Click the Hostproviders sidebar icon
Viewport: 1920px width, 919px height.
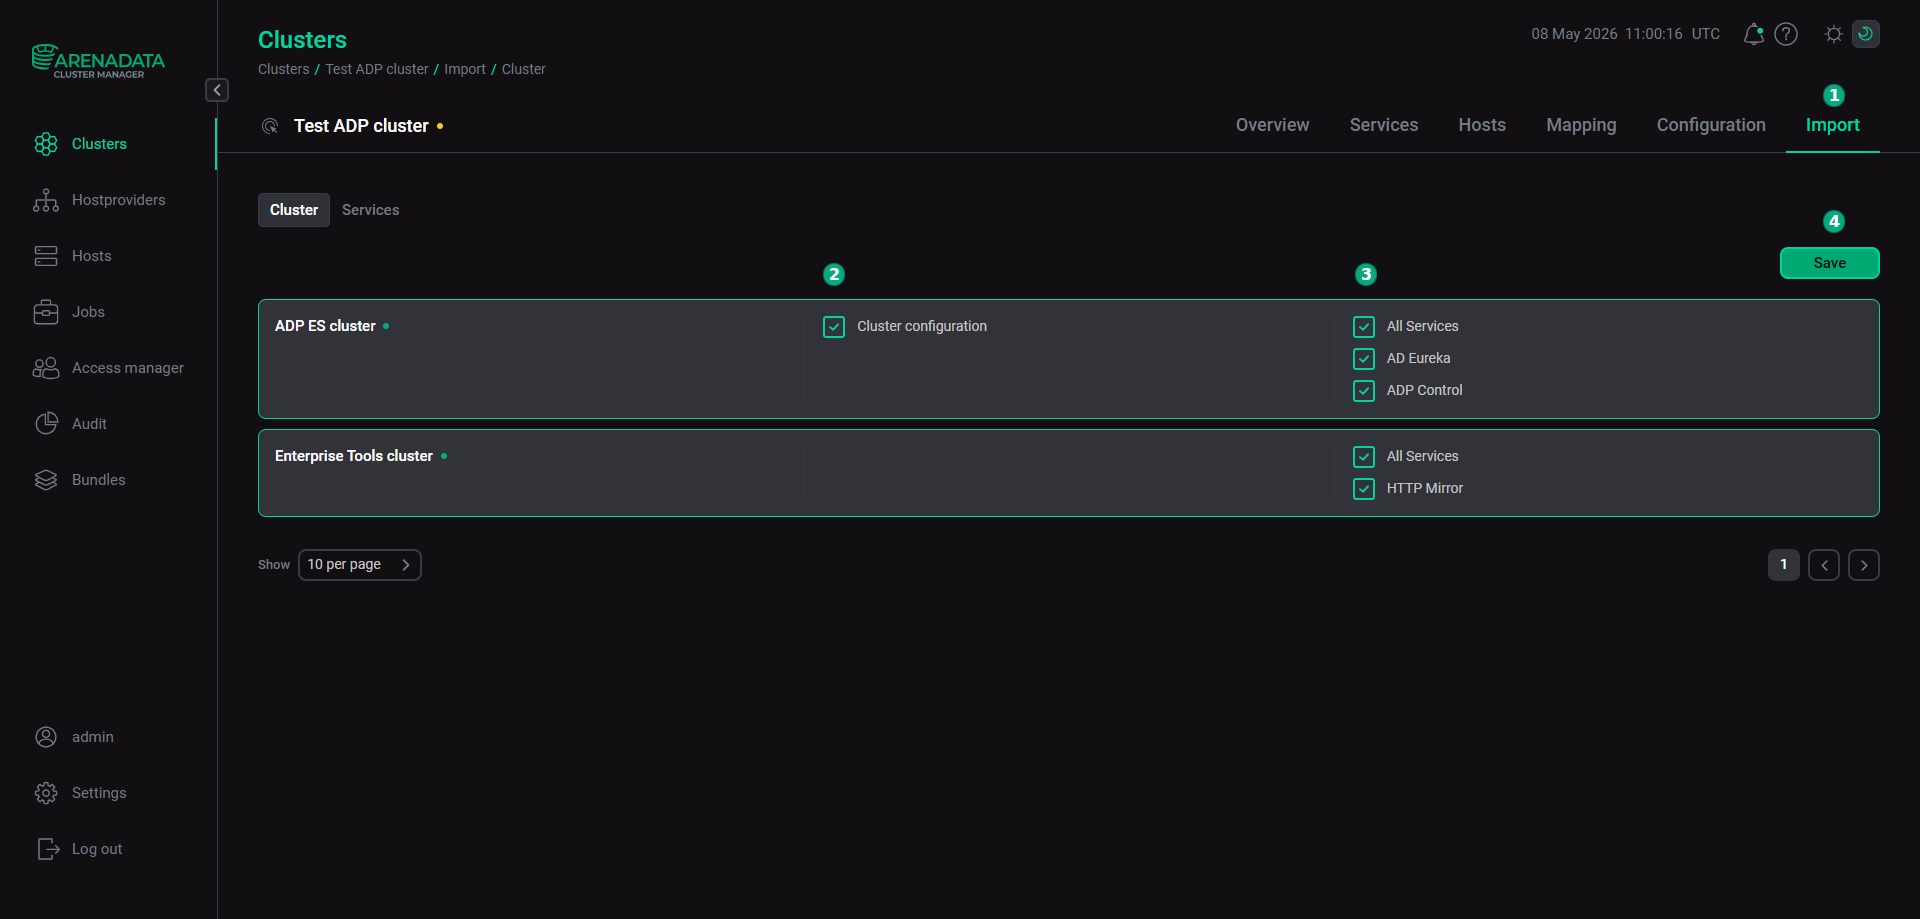[x=46, y=200]
